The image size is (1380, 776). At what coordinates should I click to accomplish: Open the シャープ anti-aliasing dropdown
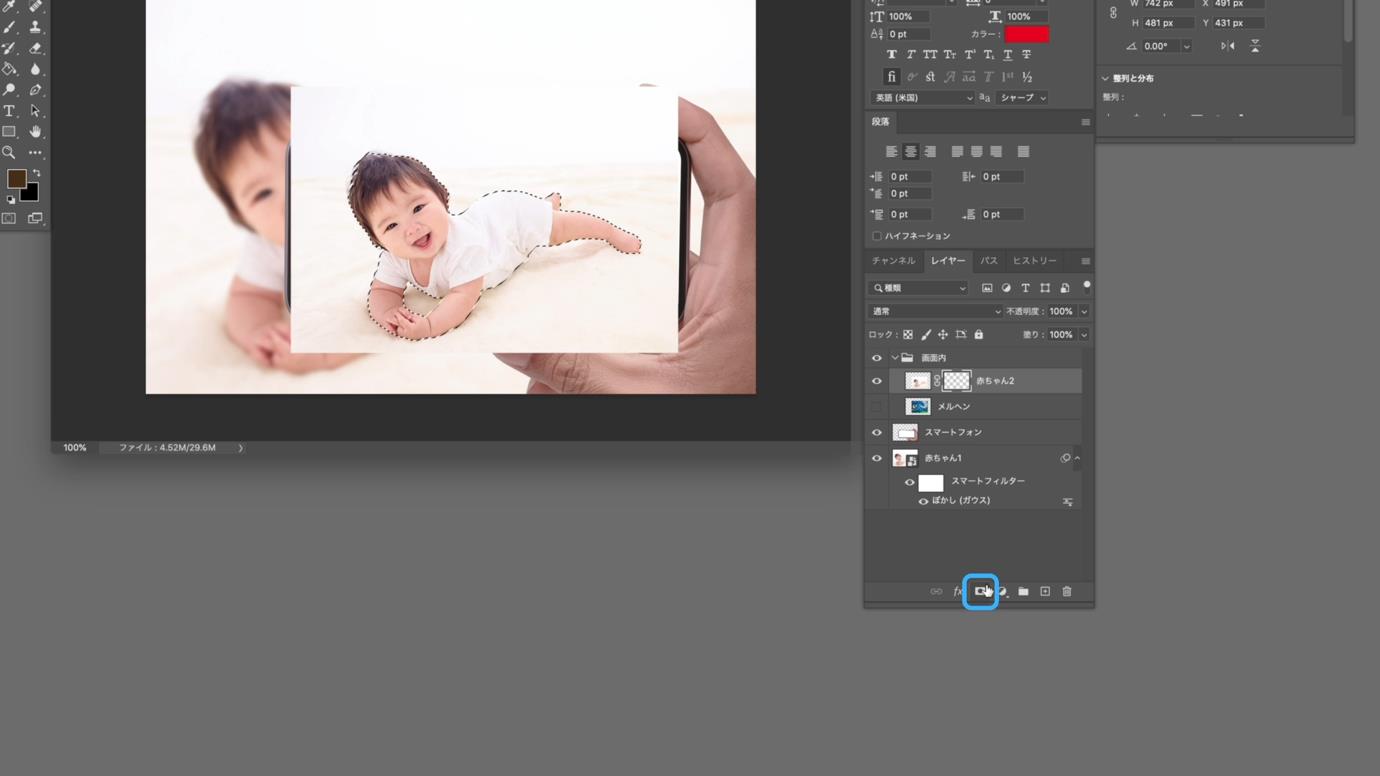(1023, 98)
